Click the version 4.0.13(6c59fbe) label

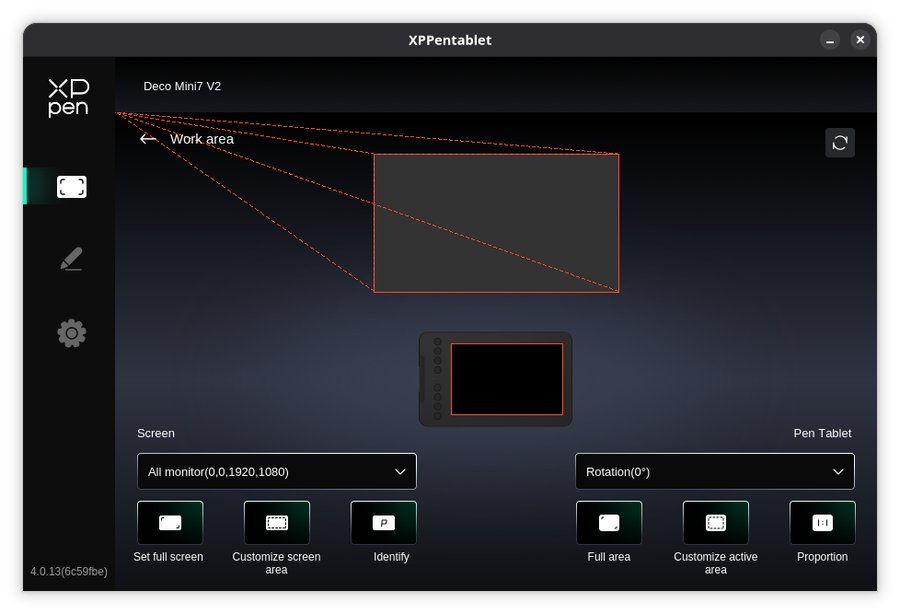(x=69, y=572)
